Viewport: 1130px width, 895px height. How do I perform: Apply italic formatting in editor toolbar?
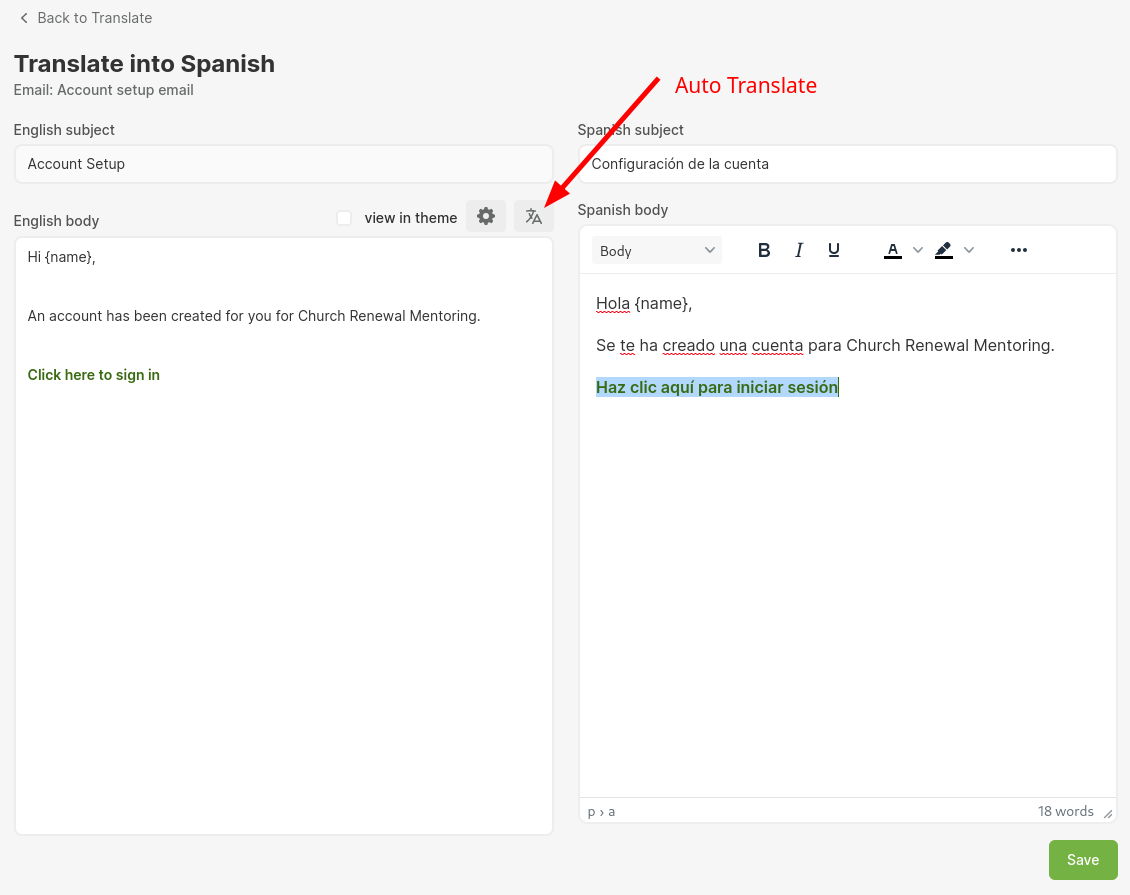point(799,250)
